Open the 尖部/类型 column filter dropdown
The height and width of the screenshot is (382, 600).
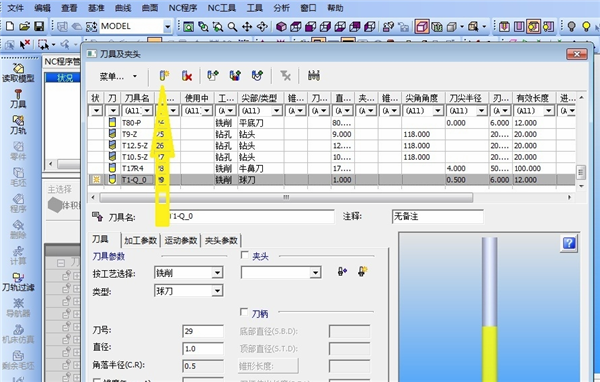(277, 111)
